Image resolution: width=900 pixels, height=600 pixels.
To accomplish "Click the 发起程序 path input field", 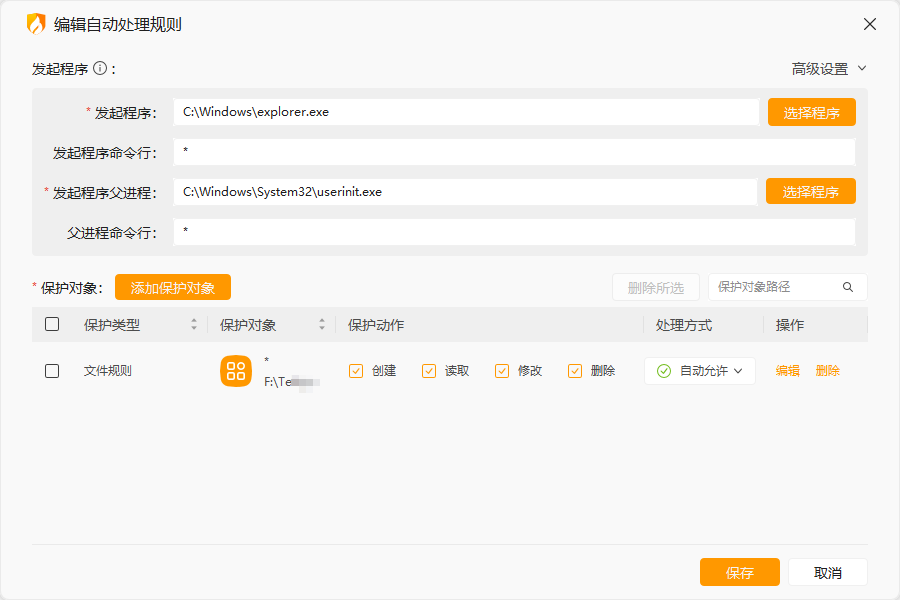I will coord(466,112).
